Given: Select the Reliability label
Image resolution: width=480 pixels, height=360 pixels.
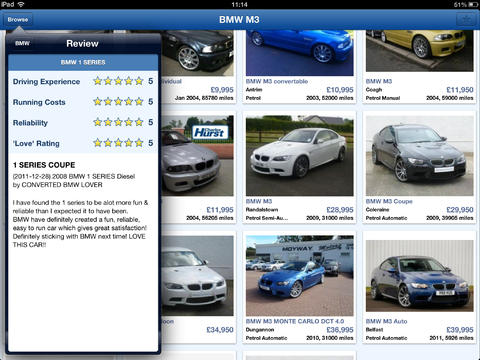Looking at the screenshot, I should pyautogui.click(x=30, y=123).
